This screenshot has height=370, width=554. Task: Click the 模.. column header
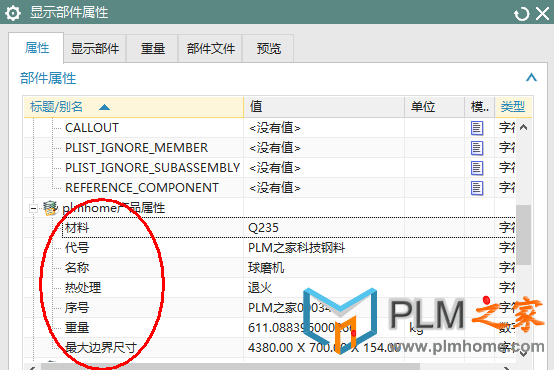coord(479,107)
